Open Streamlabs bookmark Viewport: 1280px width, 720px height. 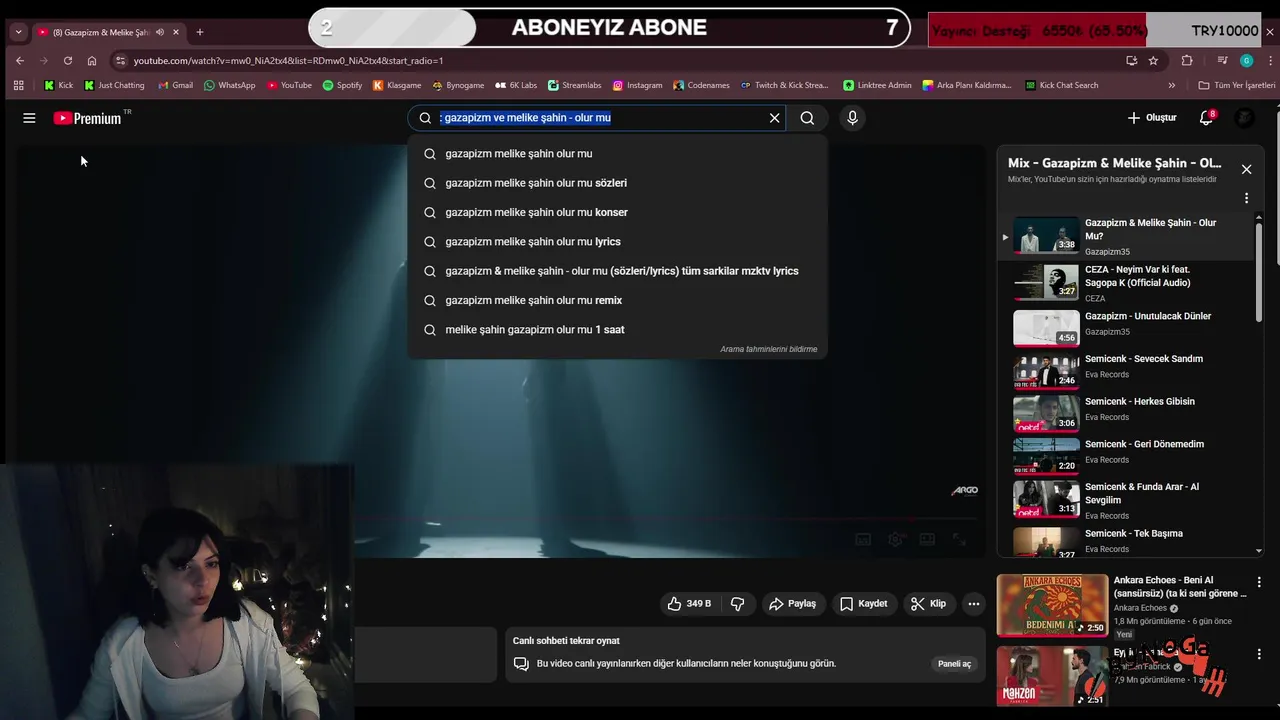574,85
